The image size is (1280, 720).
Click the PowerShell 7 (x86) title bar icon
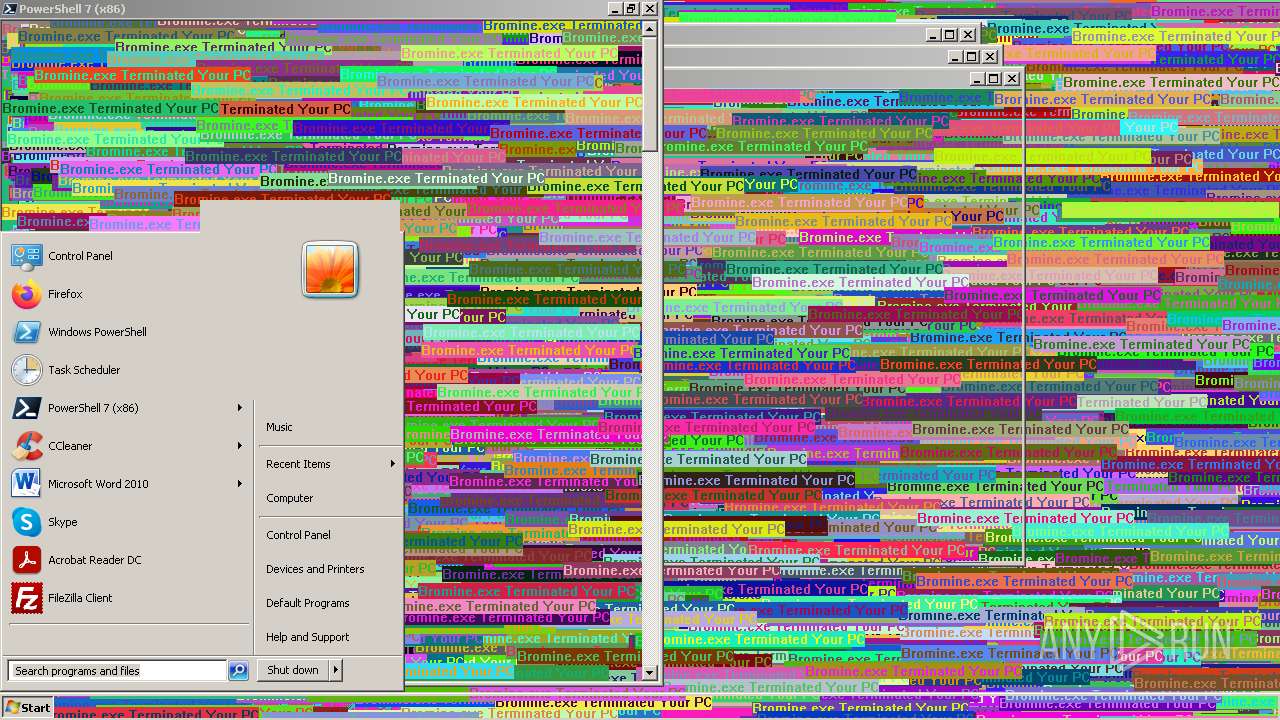[x=9, y=9]
